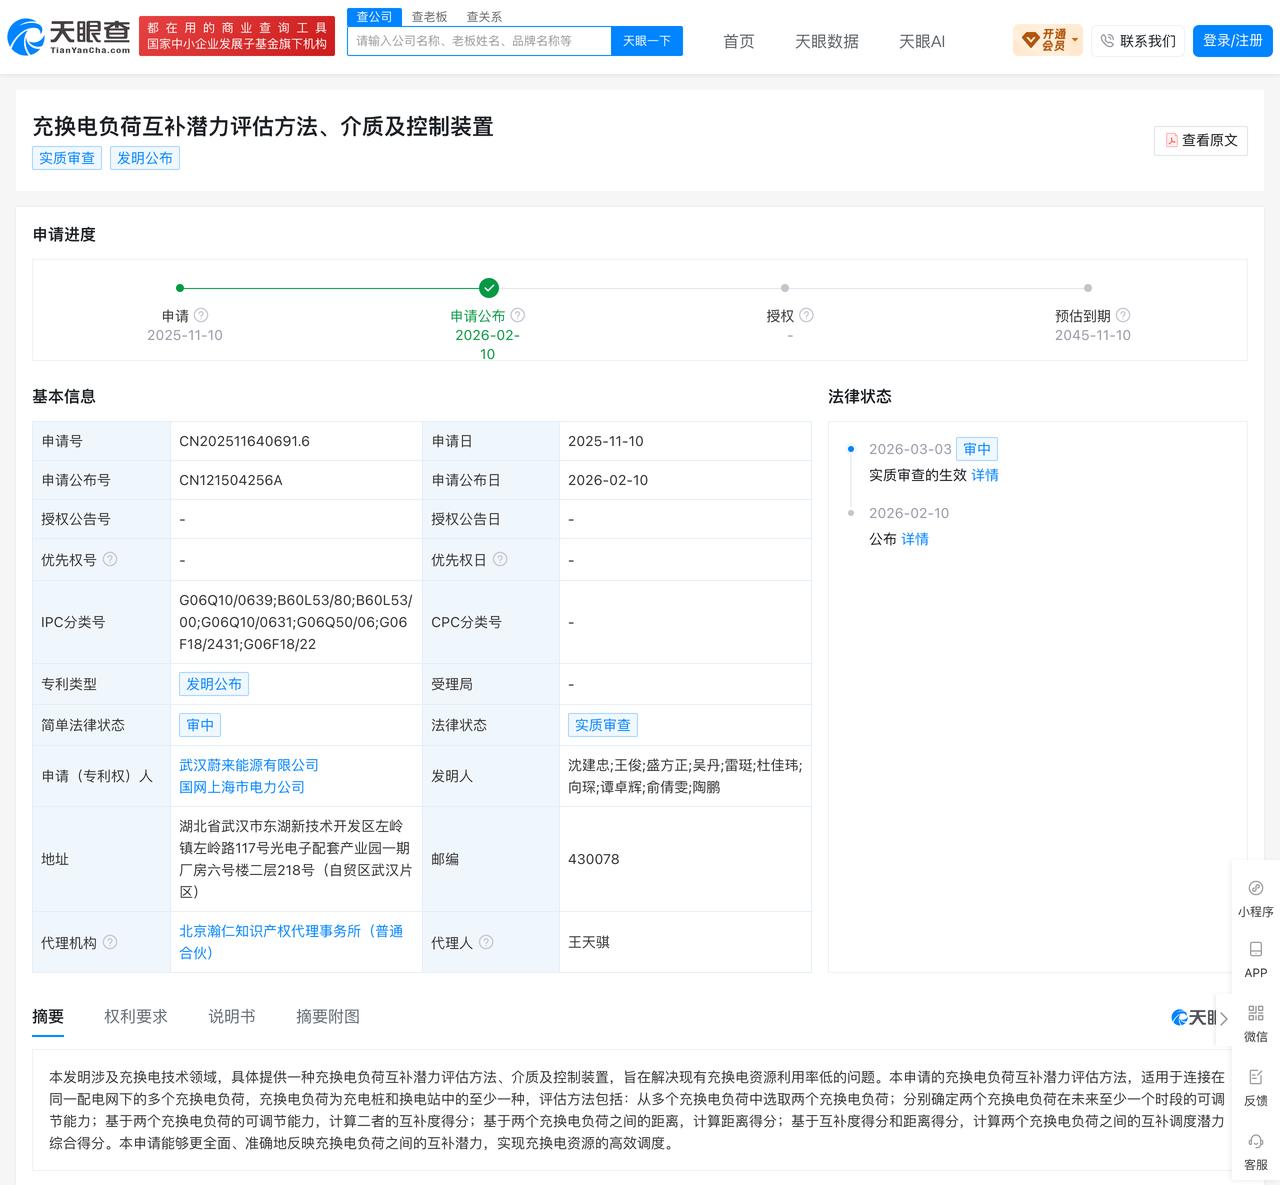Open the 反馈 feedback sidebar icon
Image resolution: width=1280 pixels, height=1185 pixels.
pyautogui.click(x=1256, y=1077)
